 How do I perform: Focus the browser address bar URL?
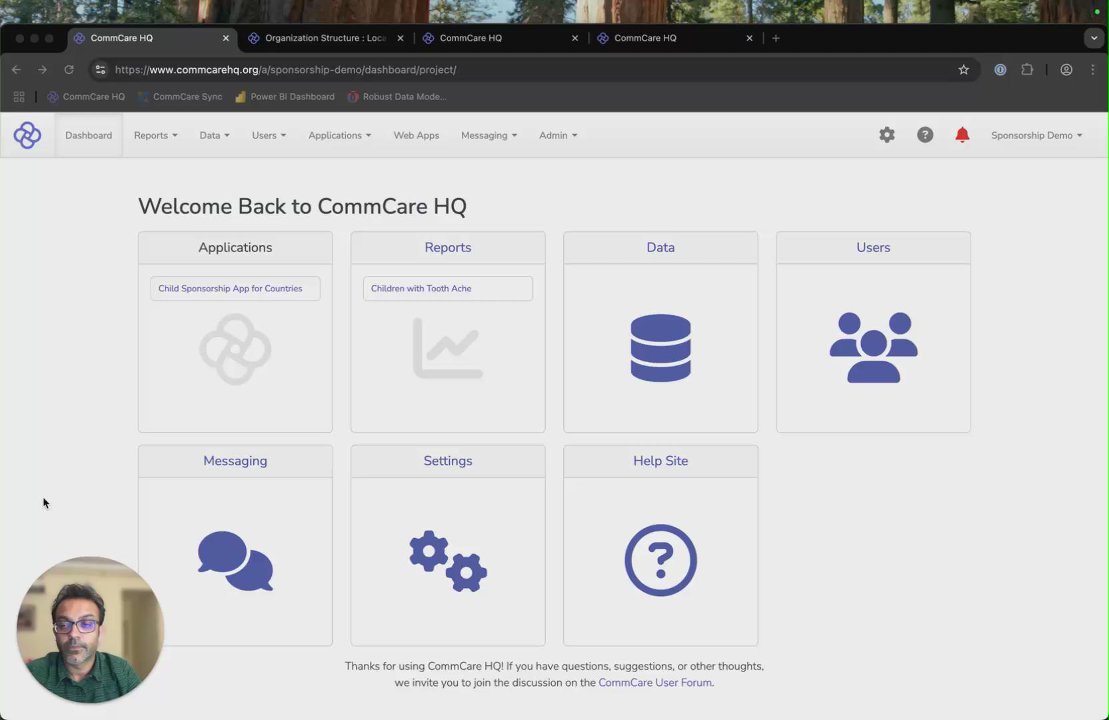(x=285, y=69)
